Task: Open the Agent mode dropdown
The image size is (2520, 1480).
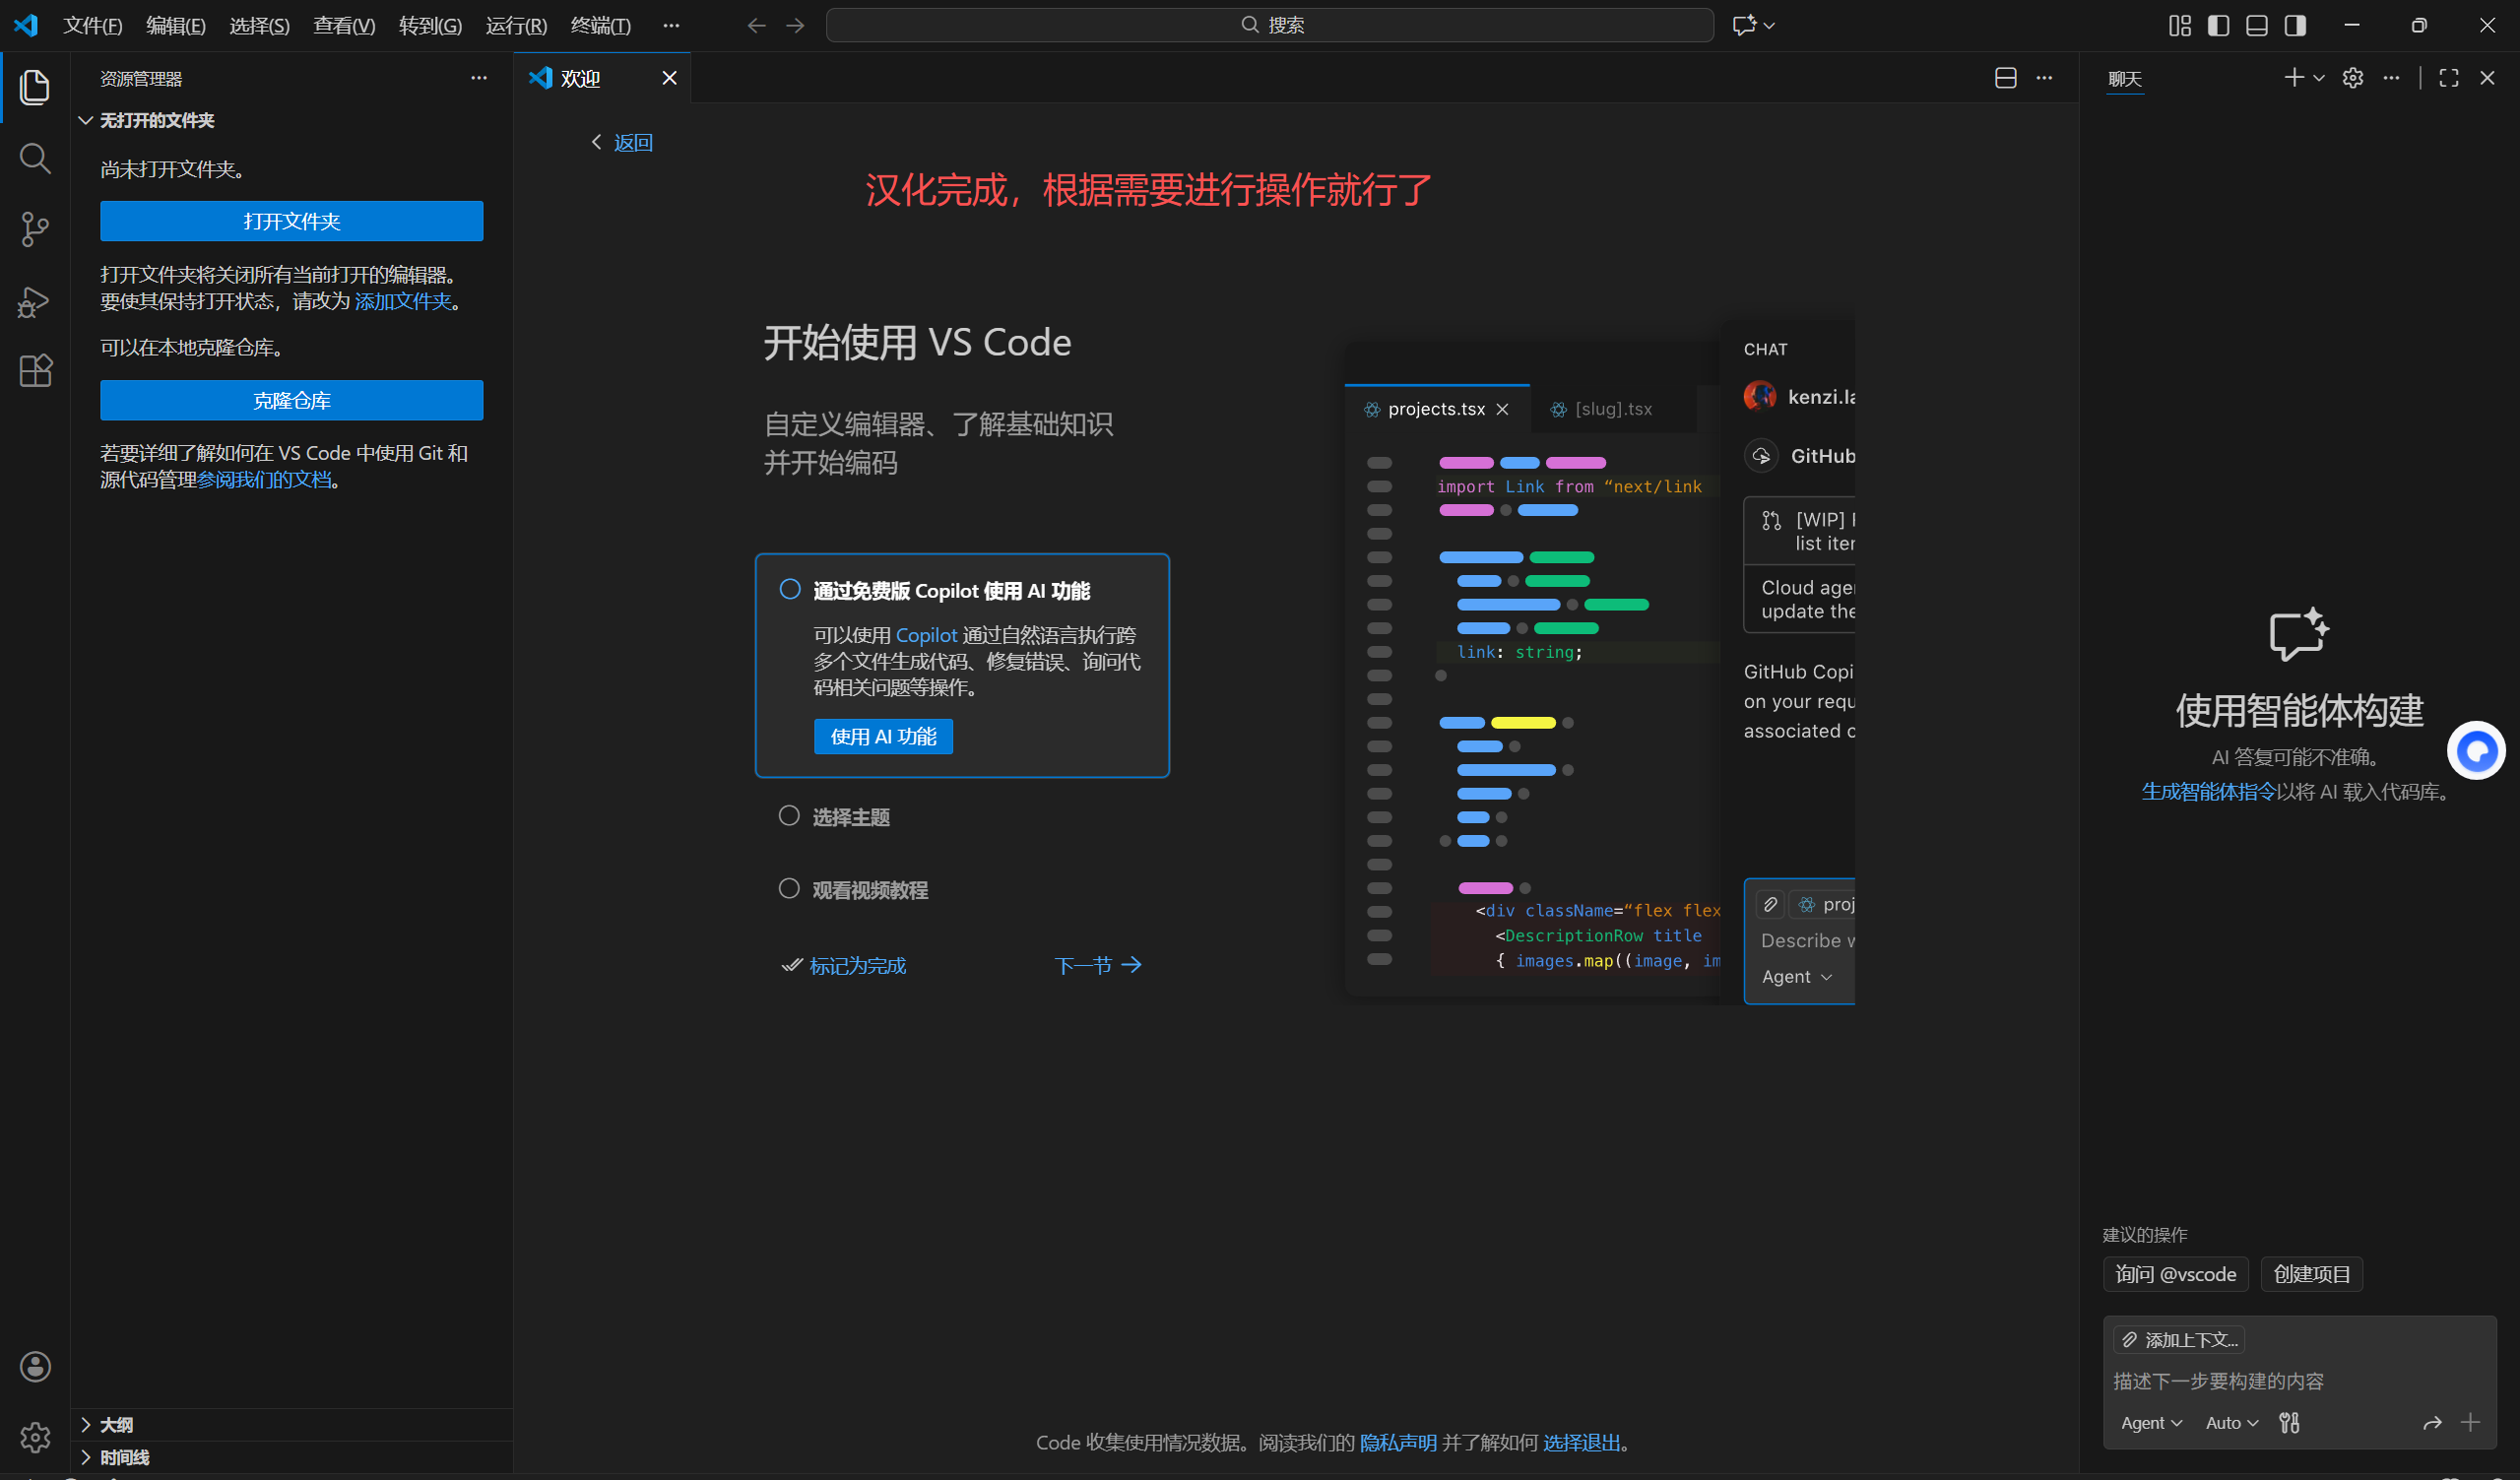Action: pyautogui.click(x=2151, y=1422)
